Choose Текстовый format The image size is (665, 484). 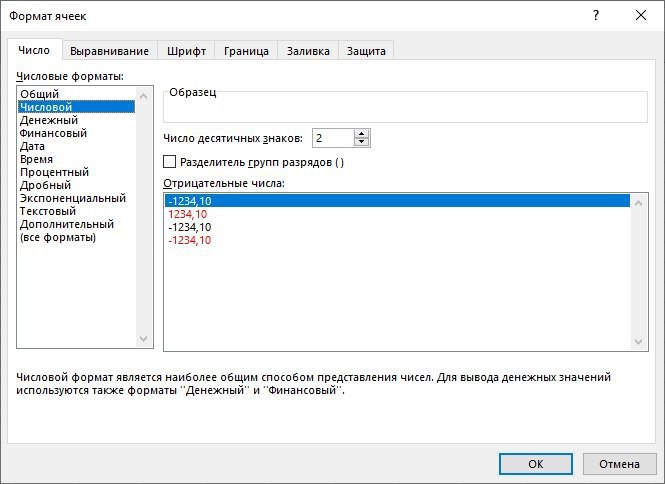pyautogui.click(x=76, y=211)
